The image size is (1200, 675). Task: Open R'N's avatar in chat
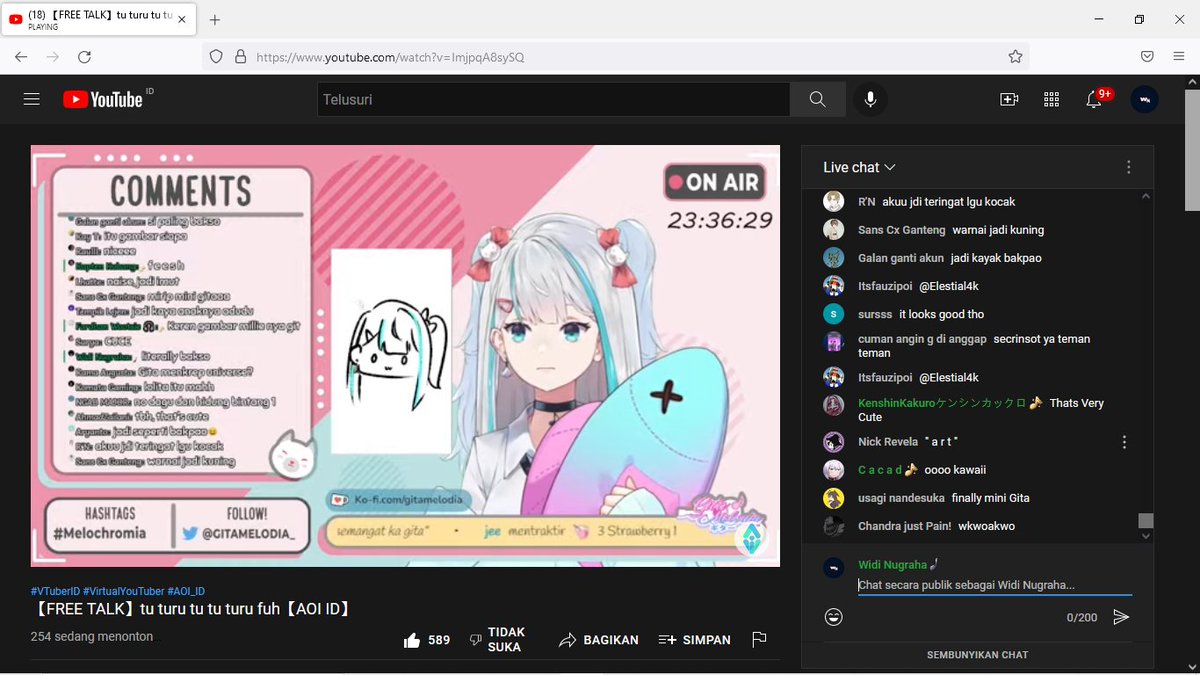pos(833,201)
